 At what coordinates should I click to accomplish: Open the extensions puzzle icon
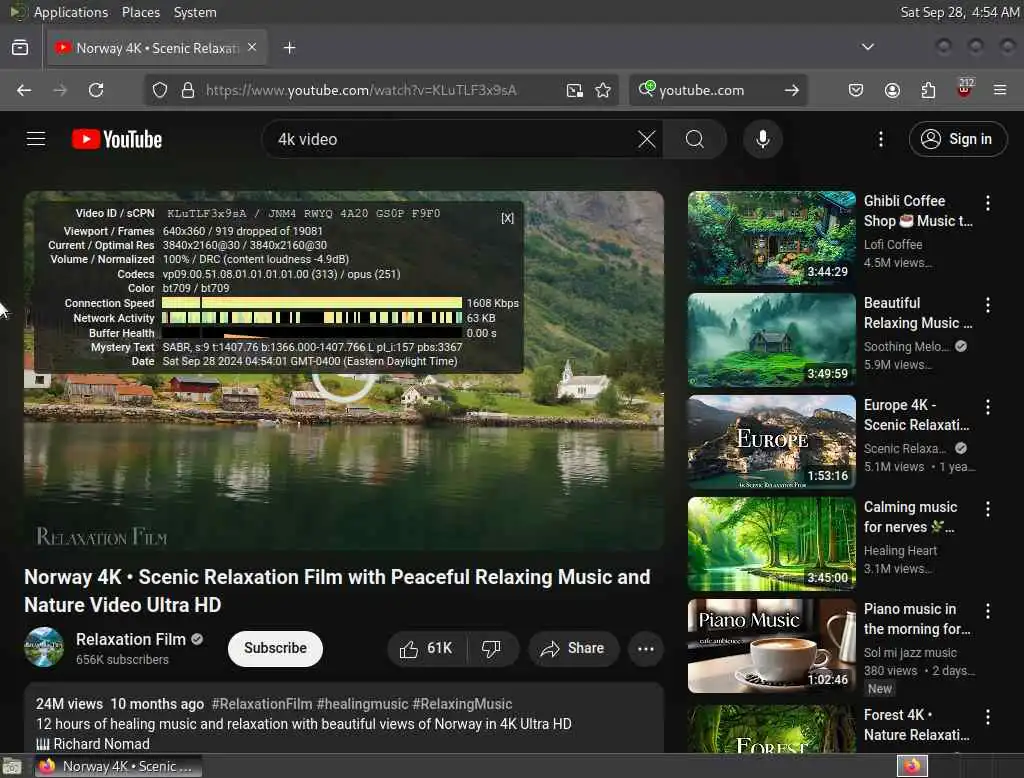point(928,90)
